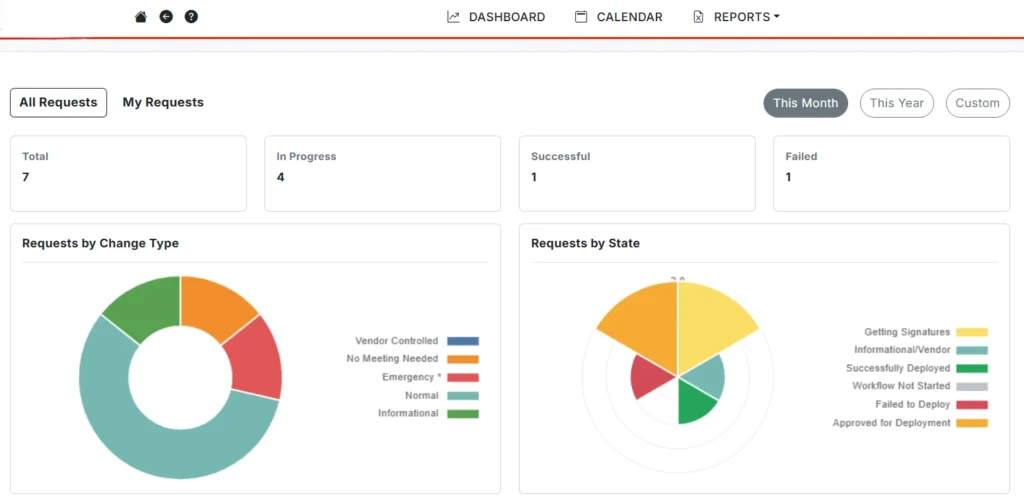Toggle Informational/Vendor teal legend swatch
Viewport: 1024px width, 498px height.
tap(972, 350)
